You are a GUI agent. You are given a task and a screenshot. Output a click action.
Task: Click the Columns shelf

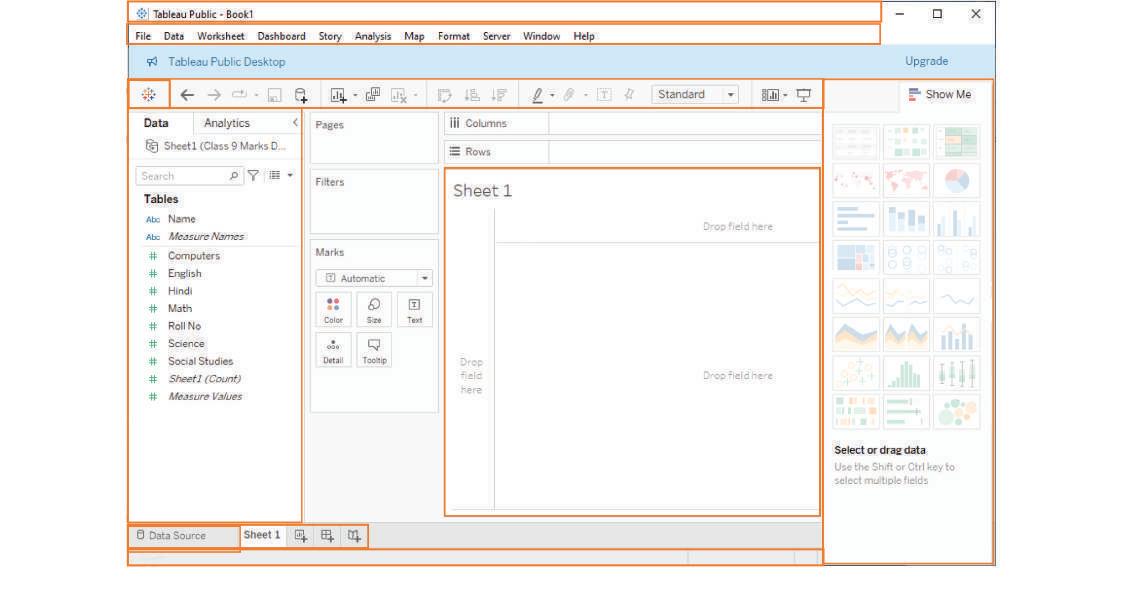pos(632,123)
